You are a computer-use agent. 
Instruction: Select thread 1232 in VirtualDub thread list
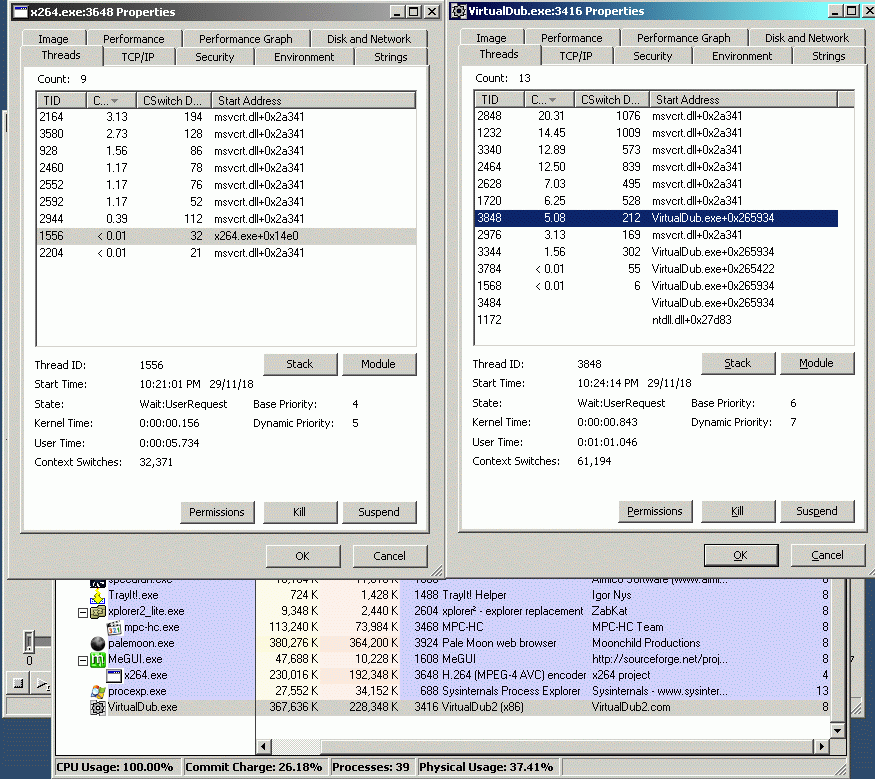tap(656, 133)
